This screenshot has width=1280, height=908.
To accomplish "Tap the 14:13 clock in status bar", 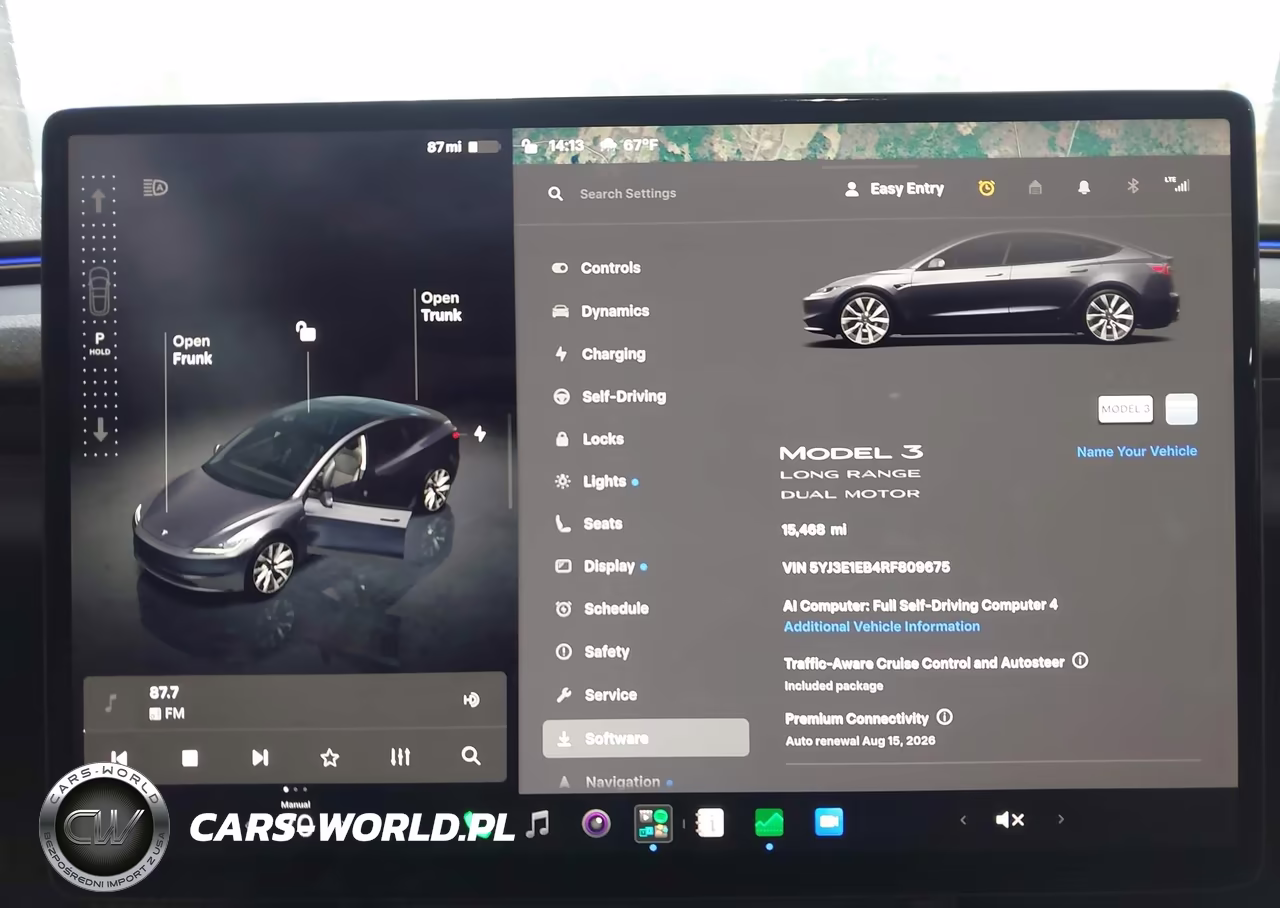I will point(566,146).
